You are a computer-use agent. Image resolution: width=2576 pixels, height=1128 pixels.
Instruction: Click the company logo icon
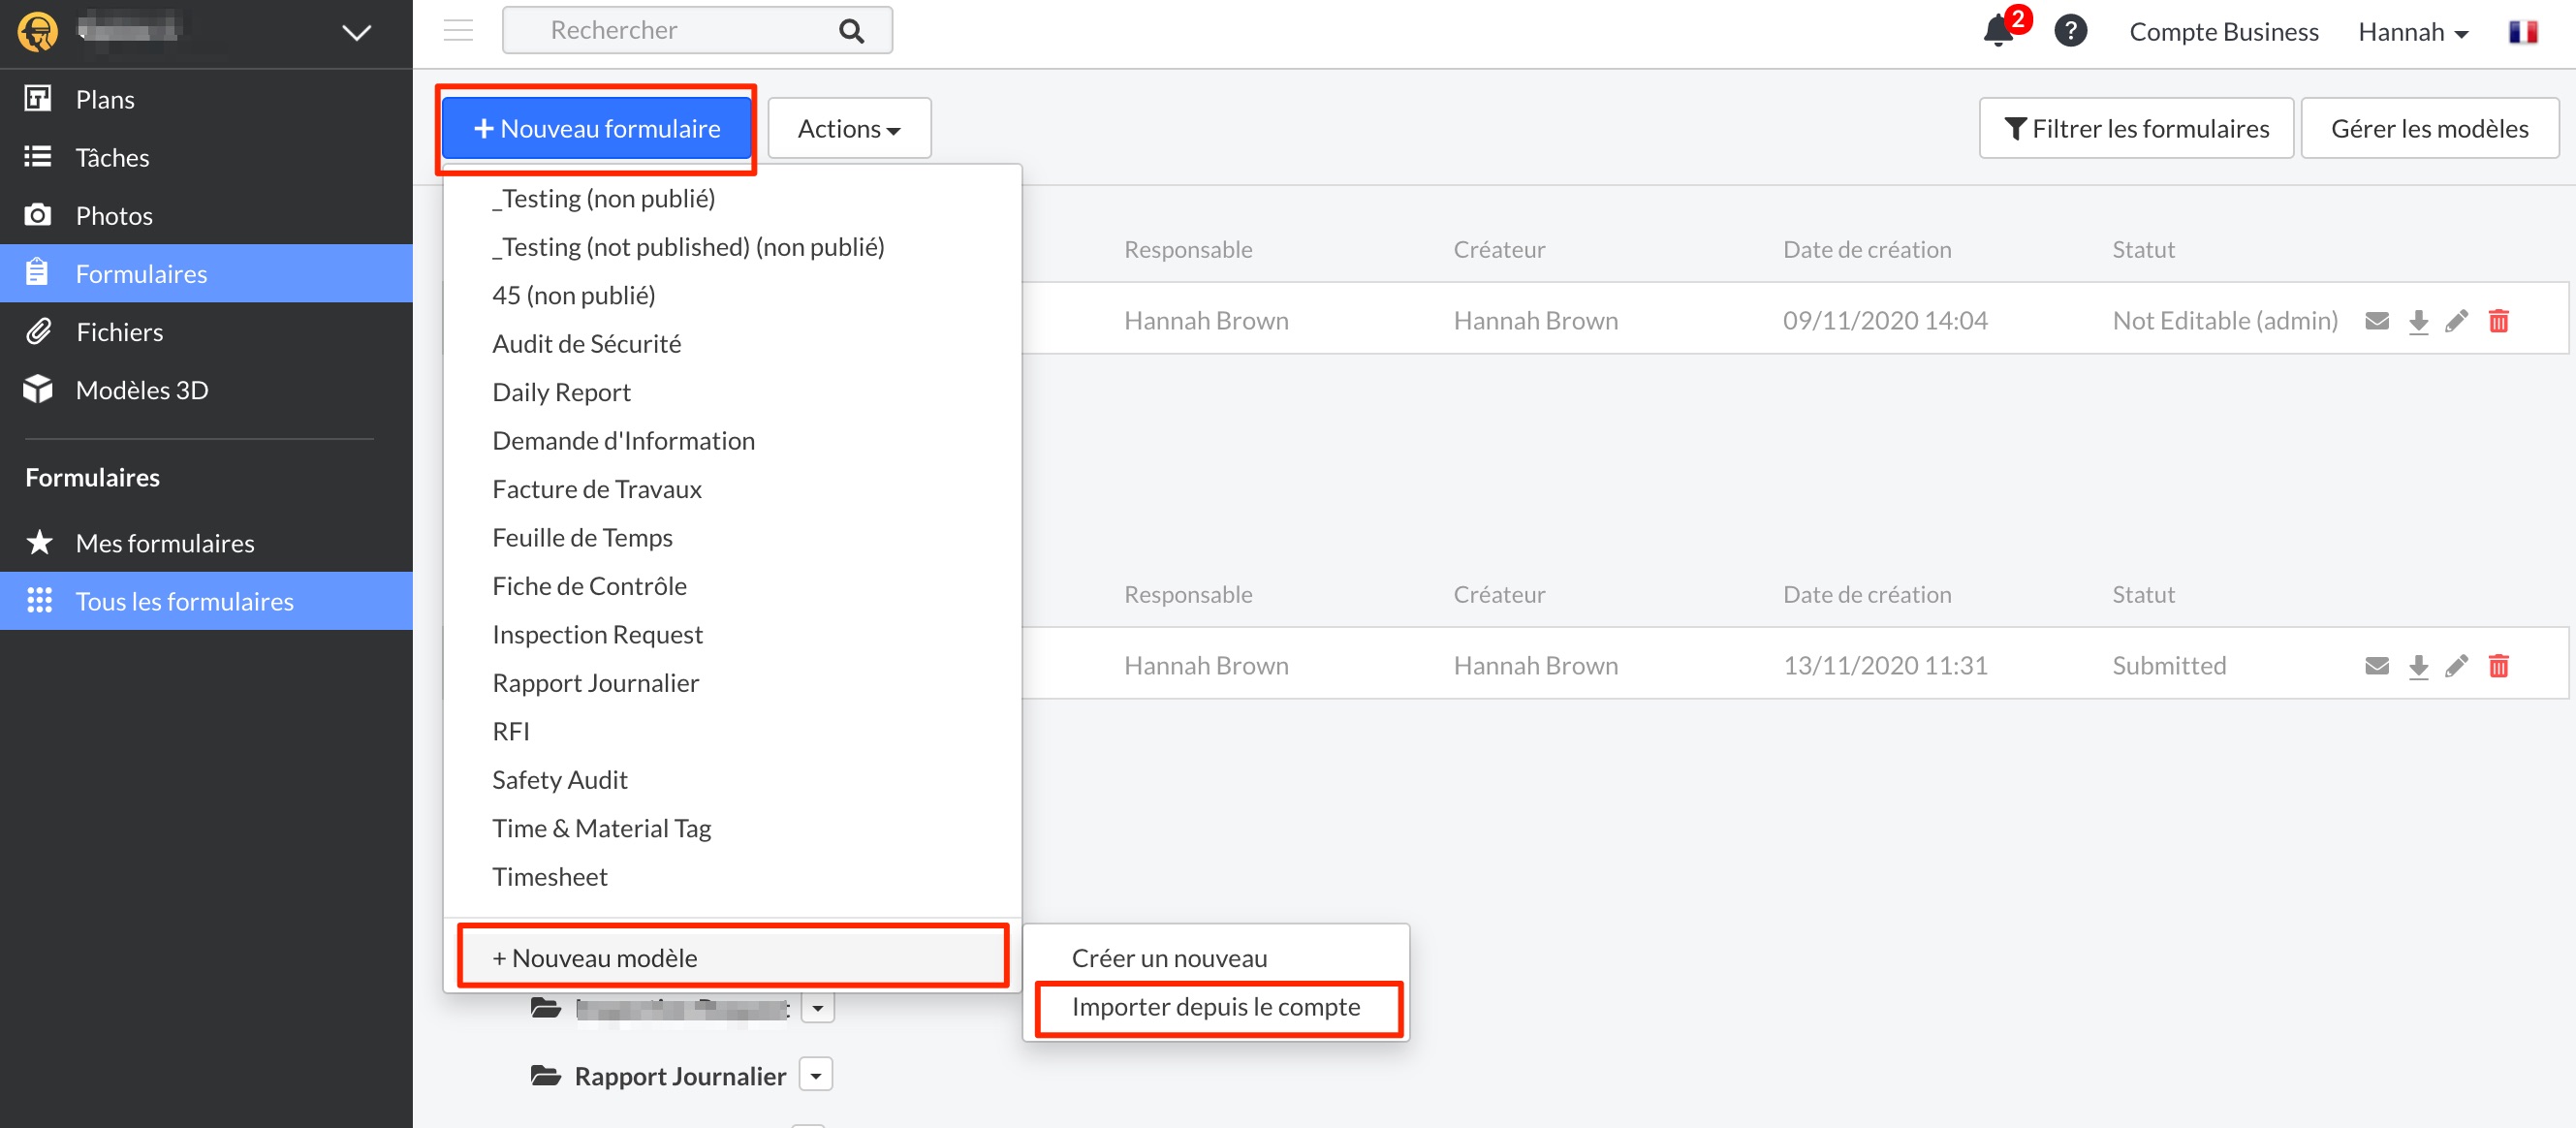[38, 31]
